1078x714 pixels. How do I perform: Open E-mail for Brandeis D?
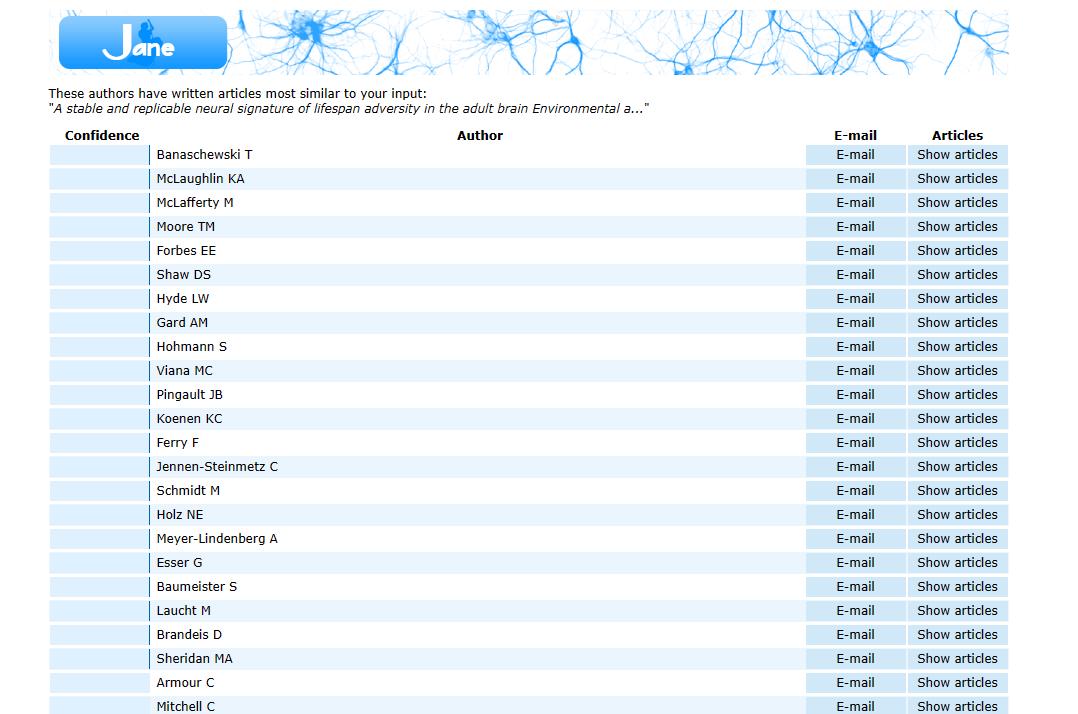[855, 635]
